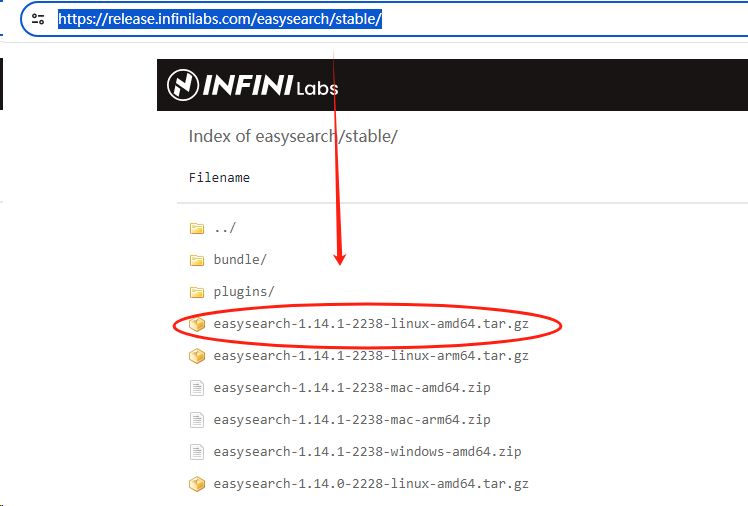Click the site settings icon in address bar
The height and width of the screenshot is (506, 748).
38,19
